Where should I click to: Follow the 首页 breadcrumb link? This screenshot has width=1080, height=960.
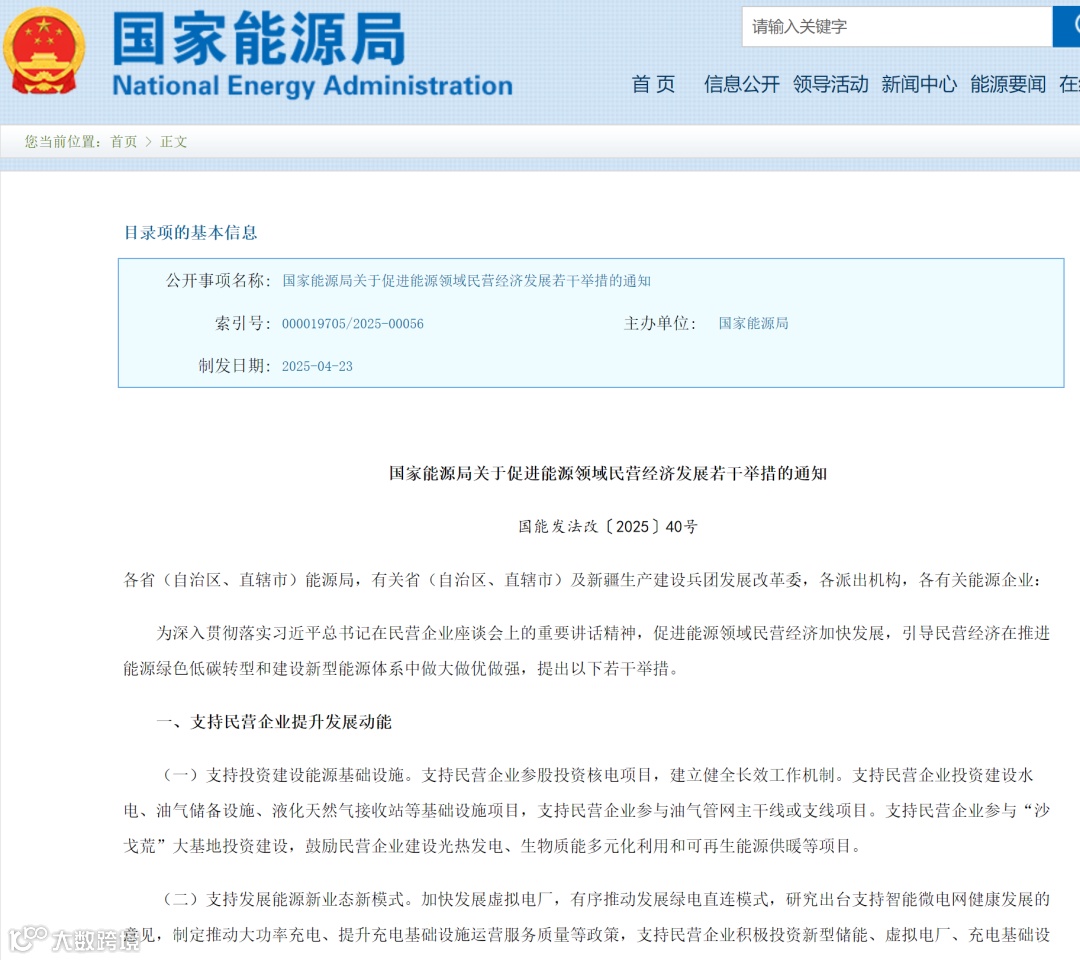124,142
